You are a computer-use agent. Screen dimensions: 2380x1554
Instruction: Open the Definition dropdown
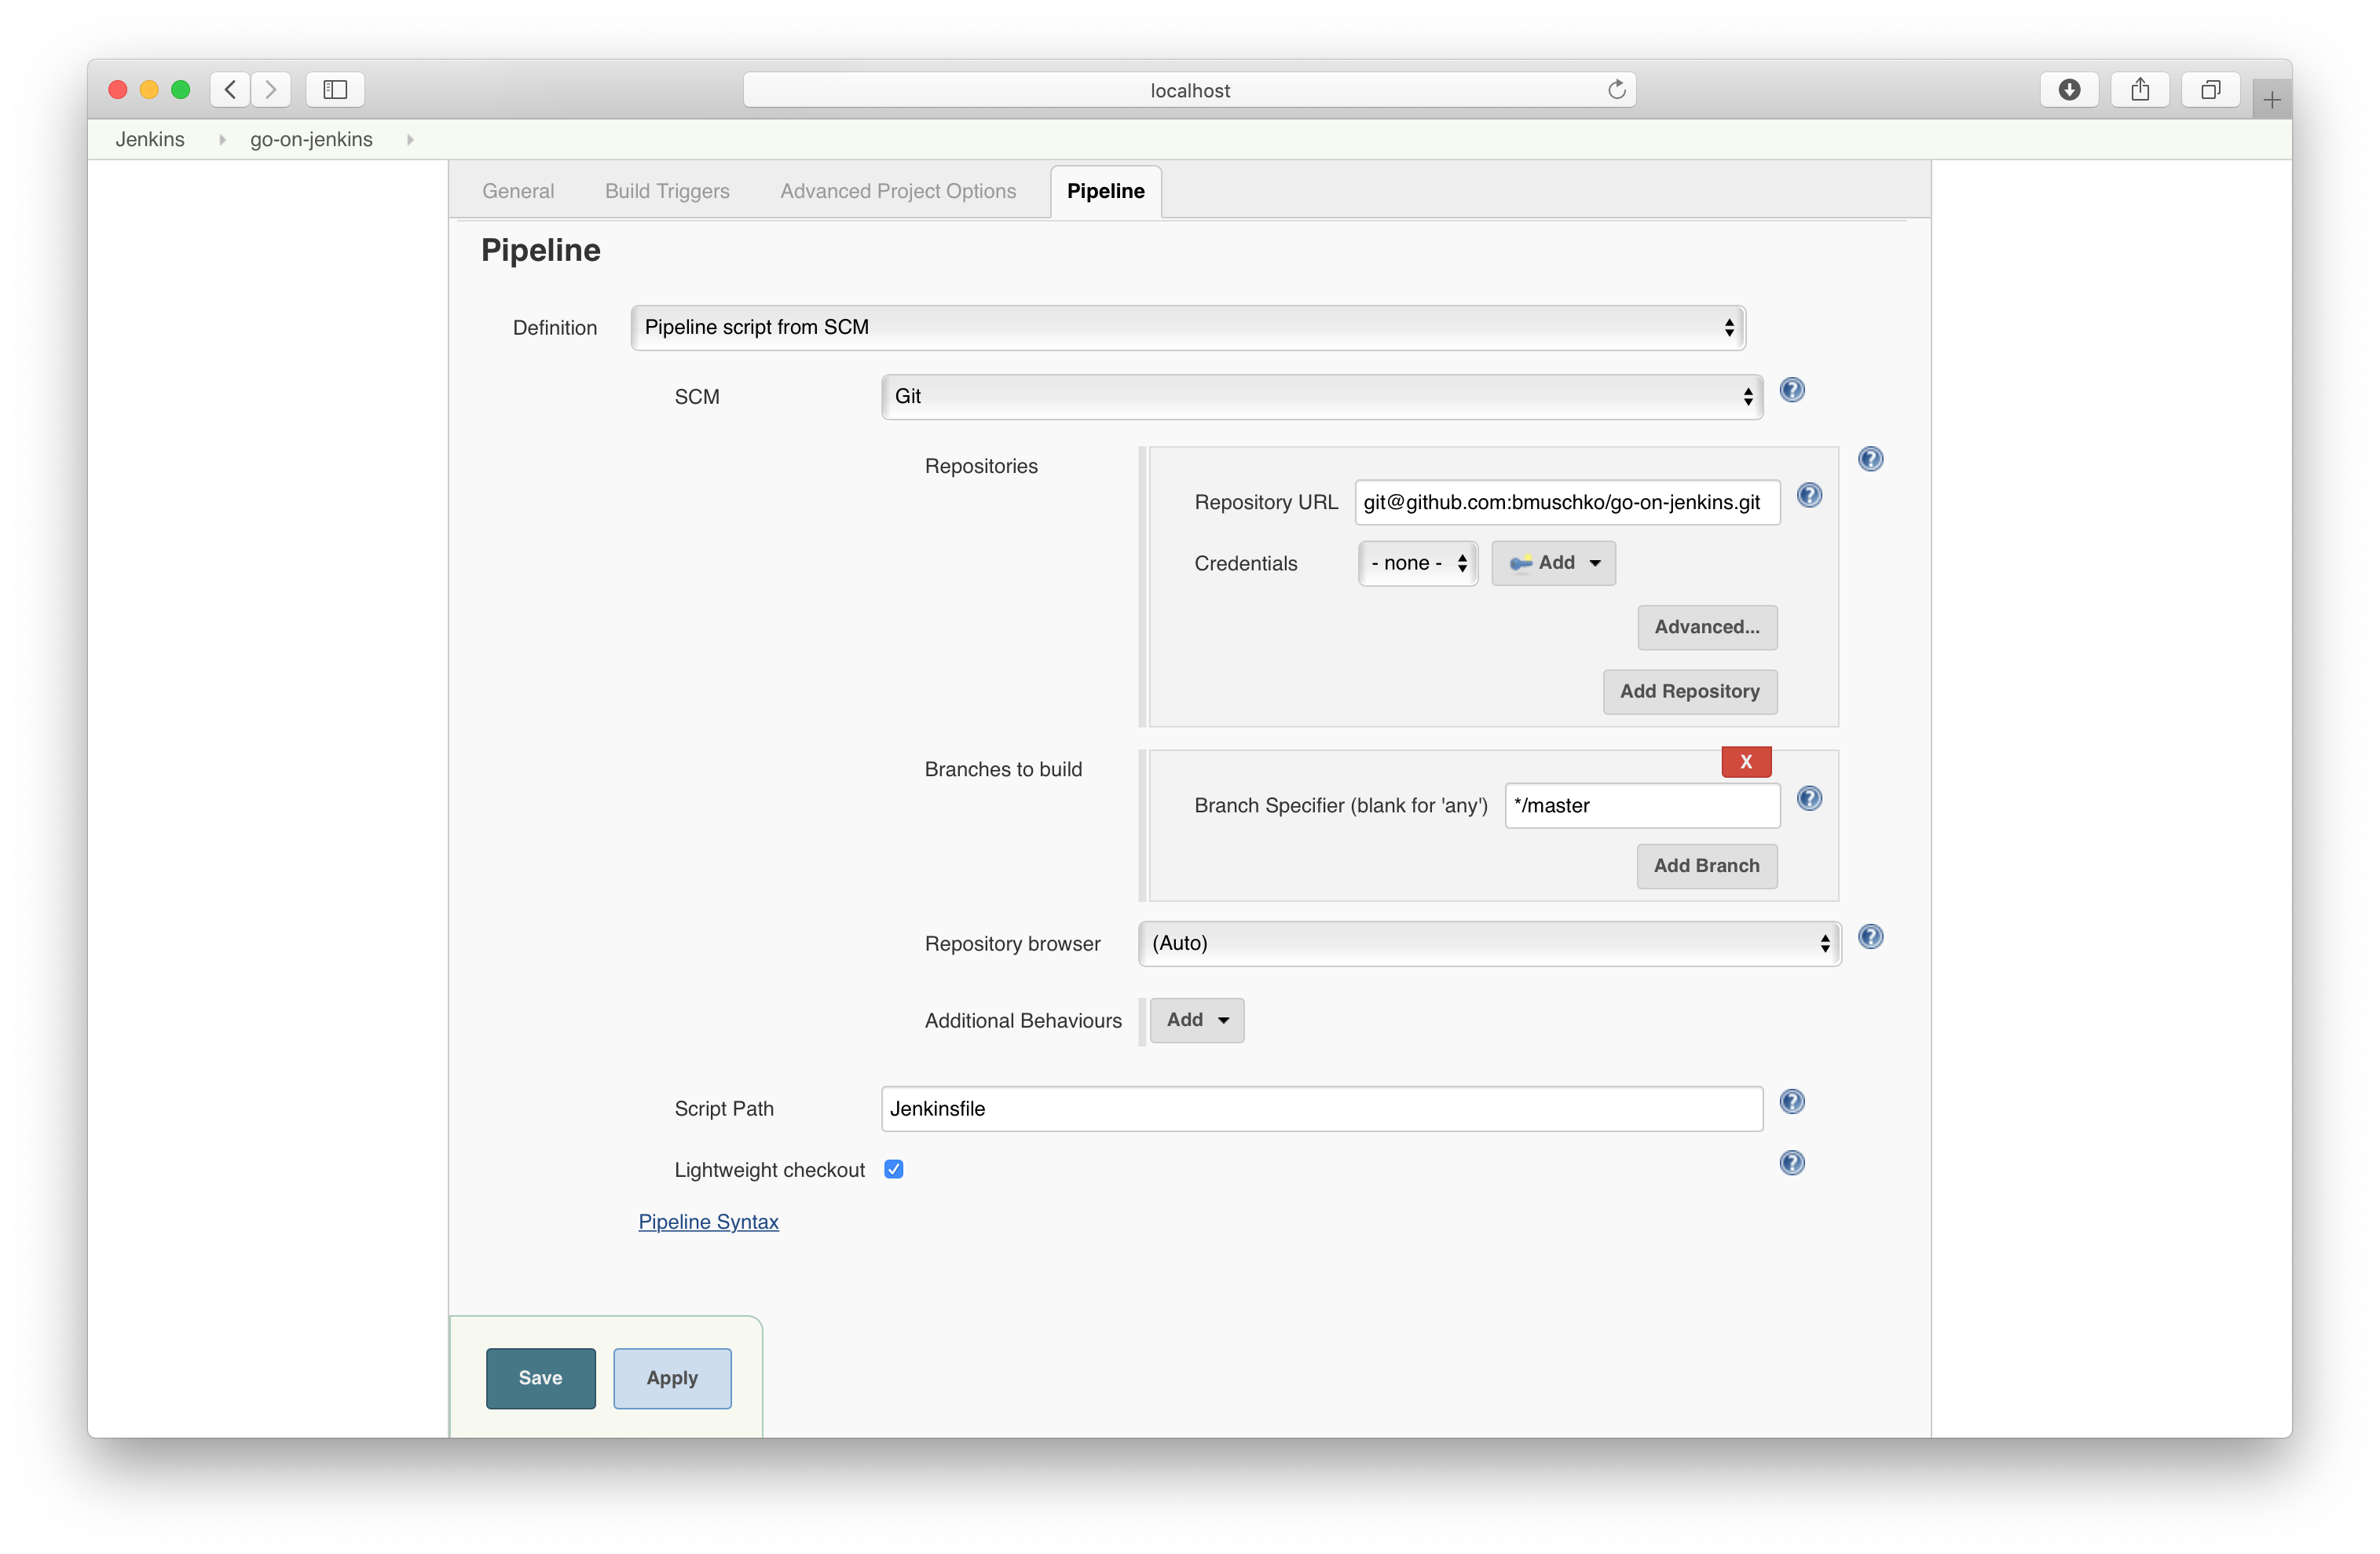[1187, 327]
